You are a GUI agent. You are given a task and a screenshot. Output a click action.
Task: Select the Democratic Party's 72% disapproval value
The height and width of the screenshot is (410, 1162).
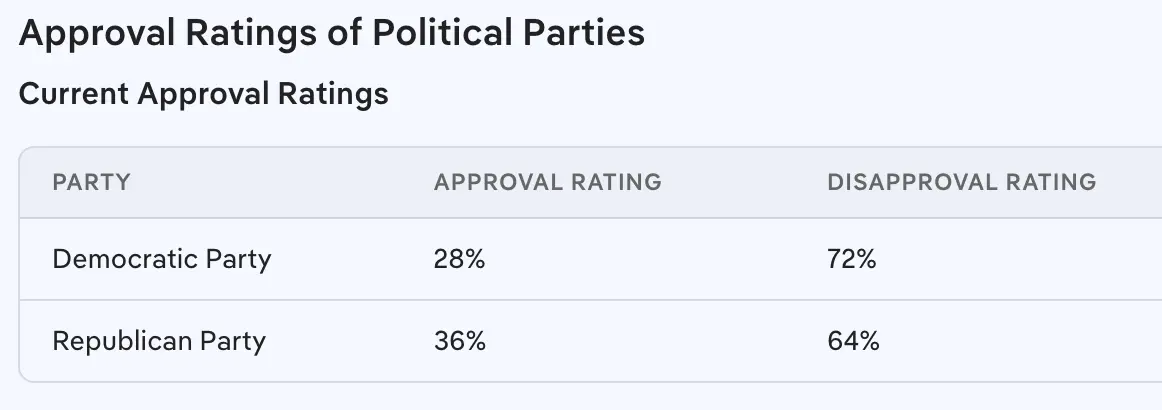pyautogui.click(x=852, y=260)
